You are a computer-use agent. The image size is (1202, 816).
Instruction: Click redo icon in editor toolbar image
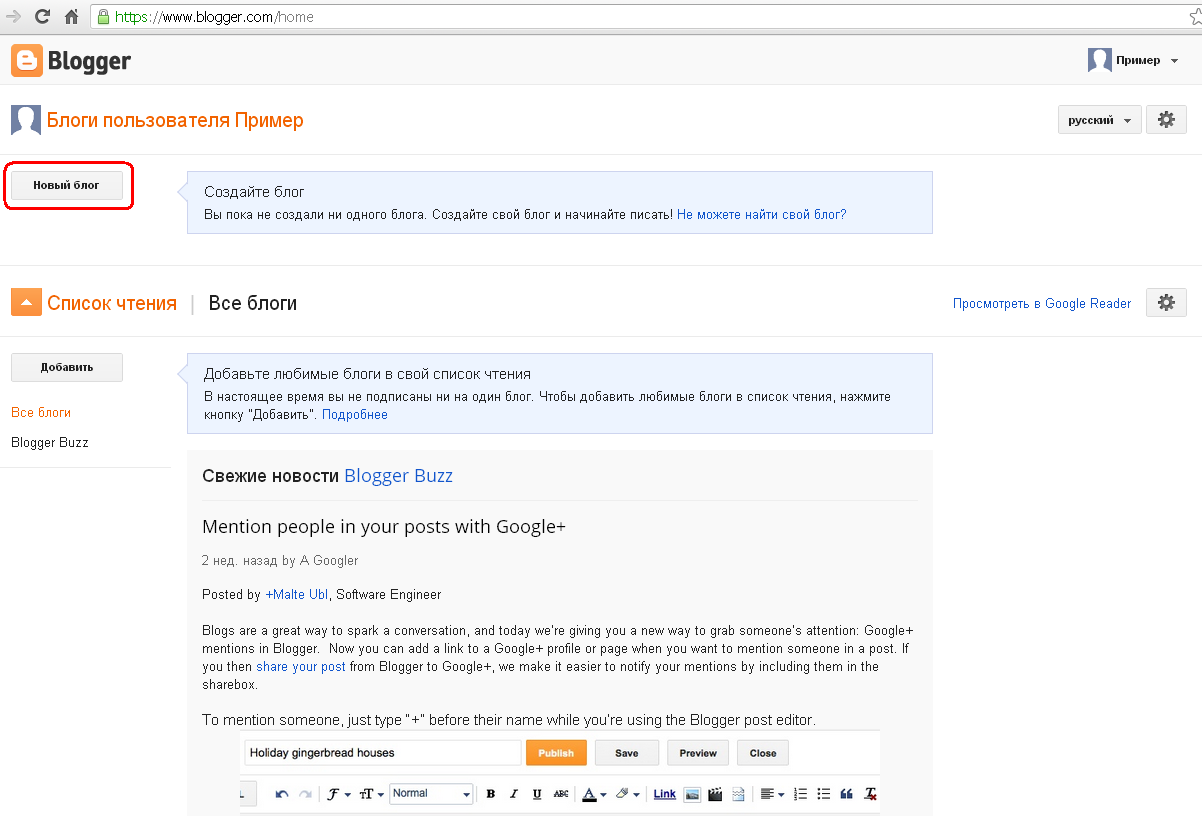pyautogui.click(x=306, y=794)
